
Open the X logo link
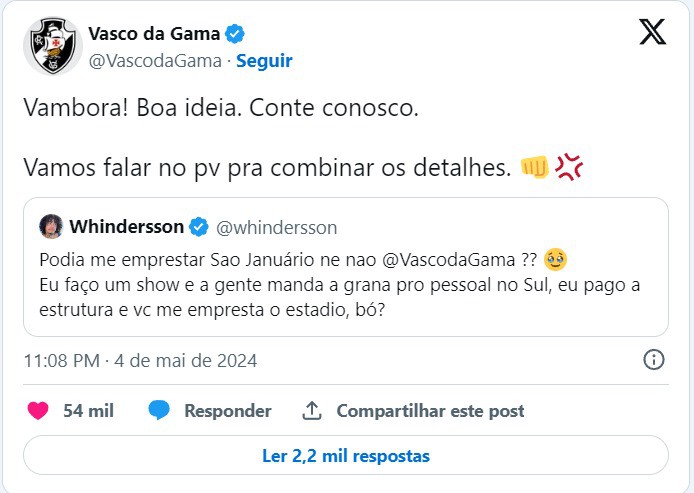(x=652, y=32)
